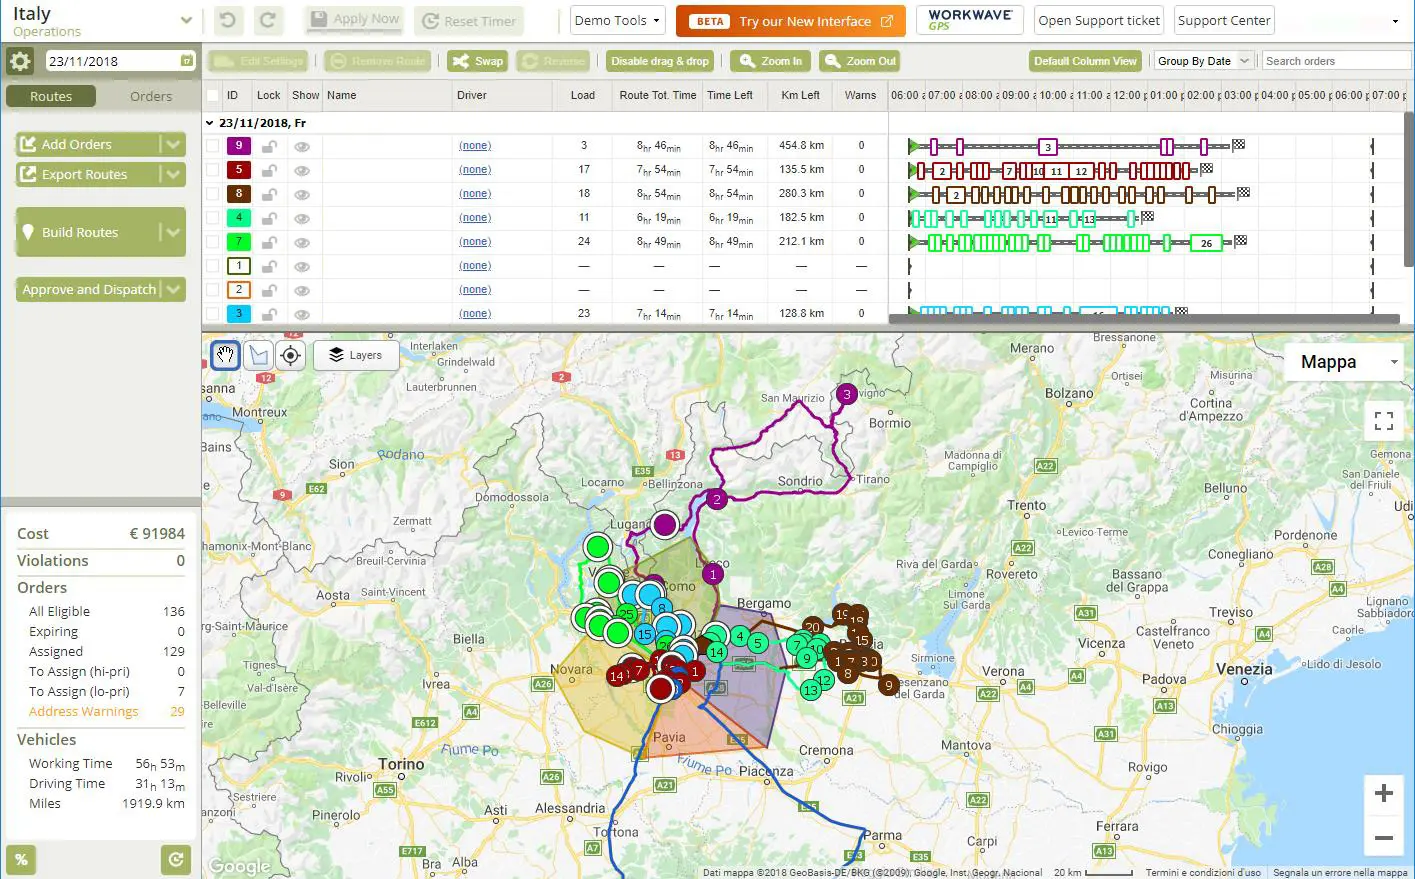The width and height of the screenshot is (1415, 879).
Task: Open driver (none) link for route 9
Action: pyautogui.click(x=475, y=146)
